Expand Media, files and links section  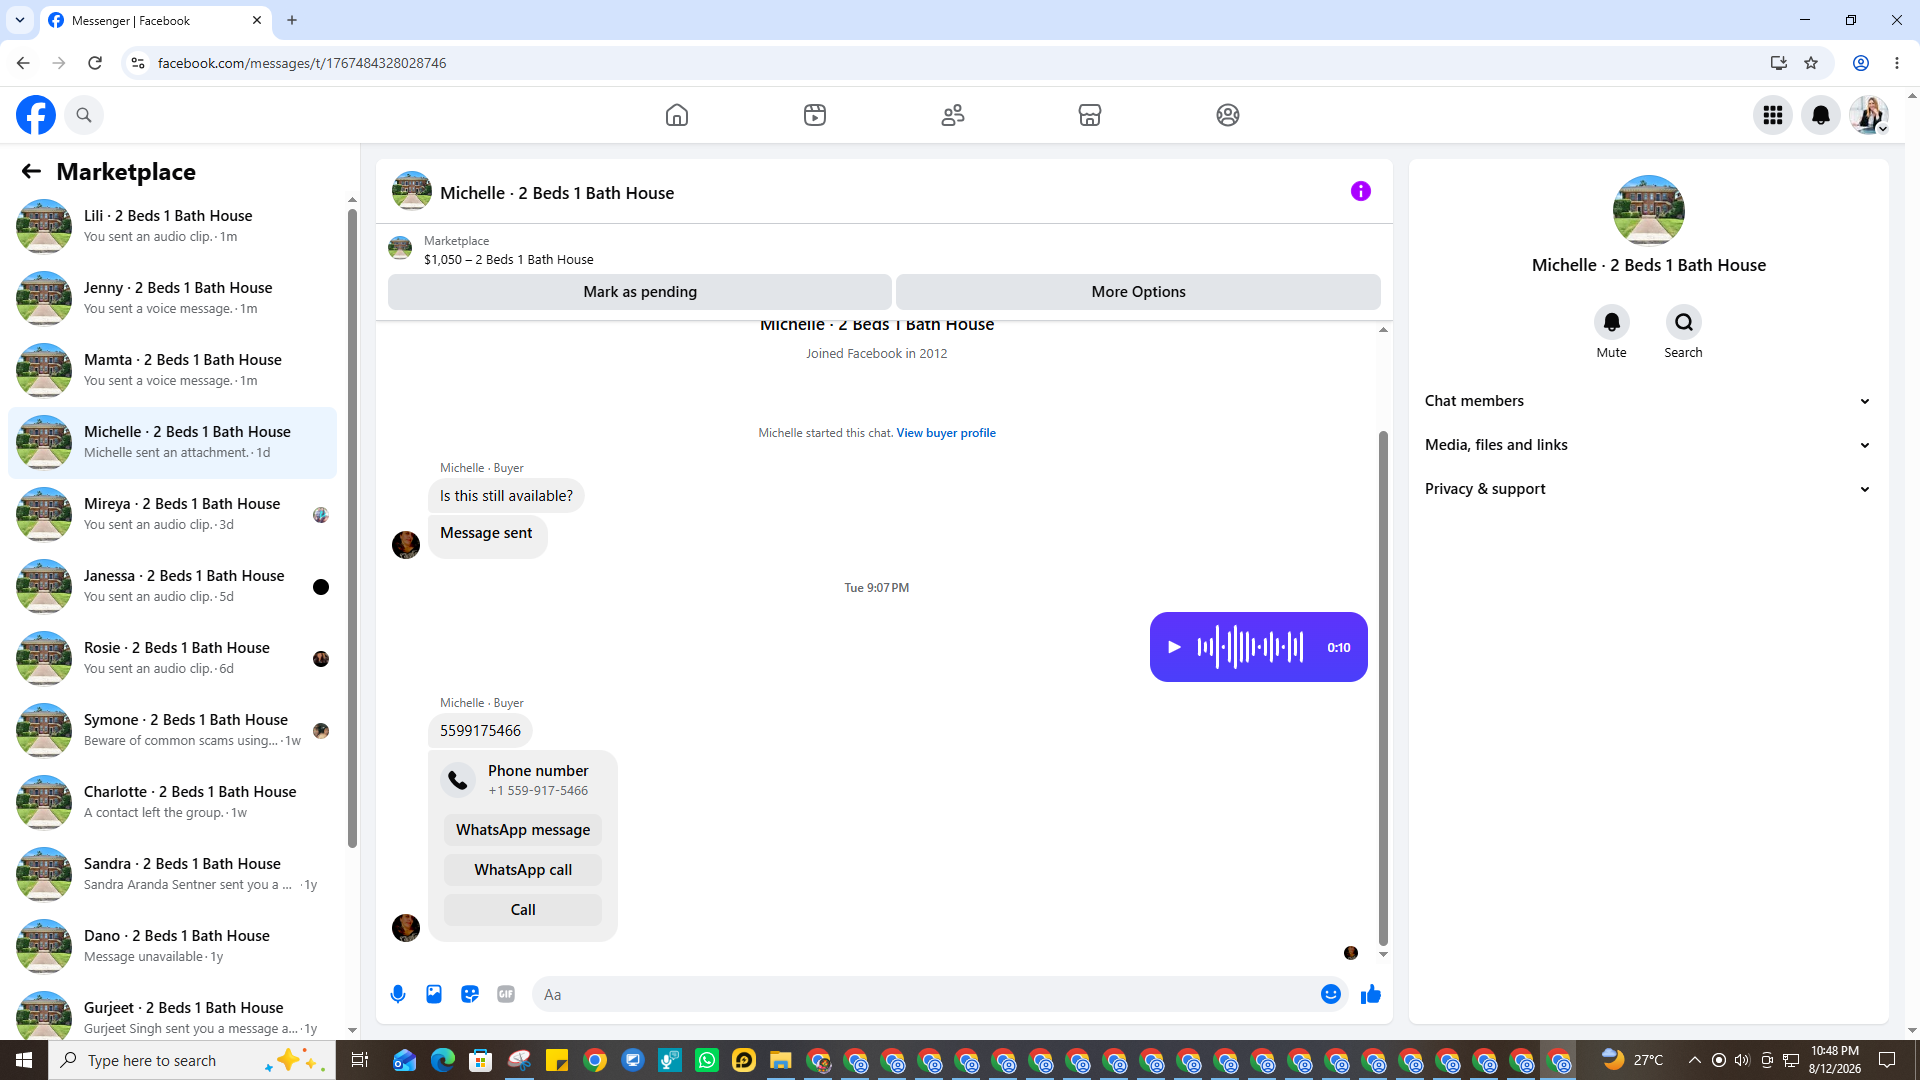click(1648, 445)
